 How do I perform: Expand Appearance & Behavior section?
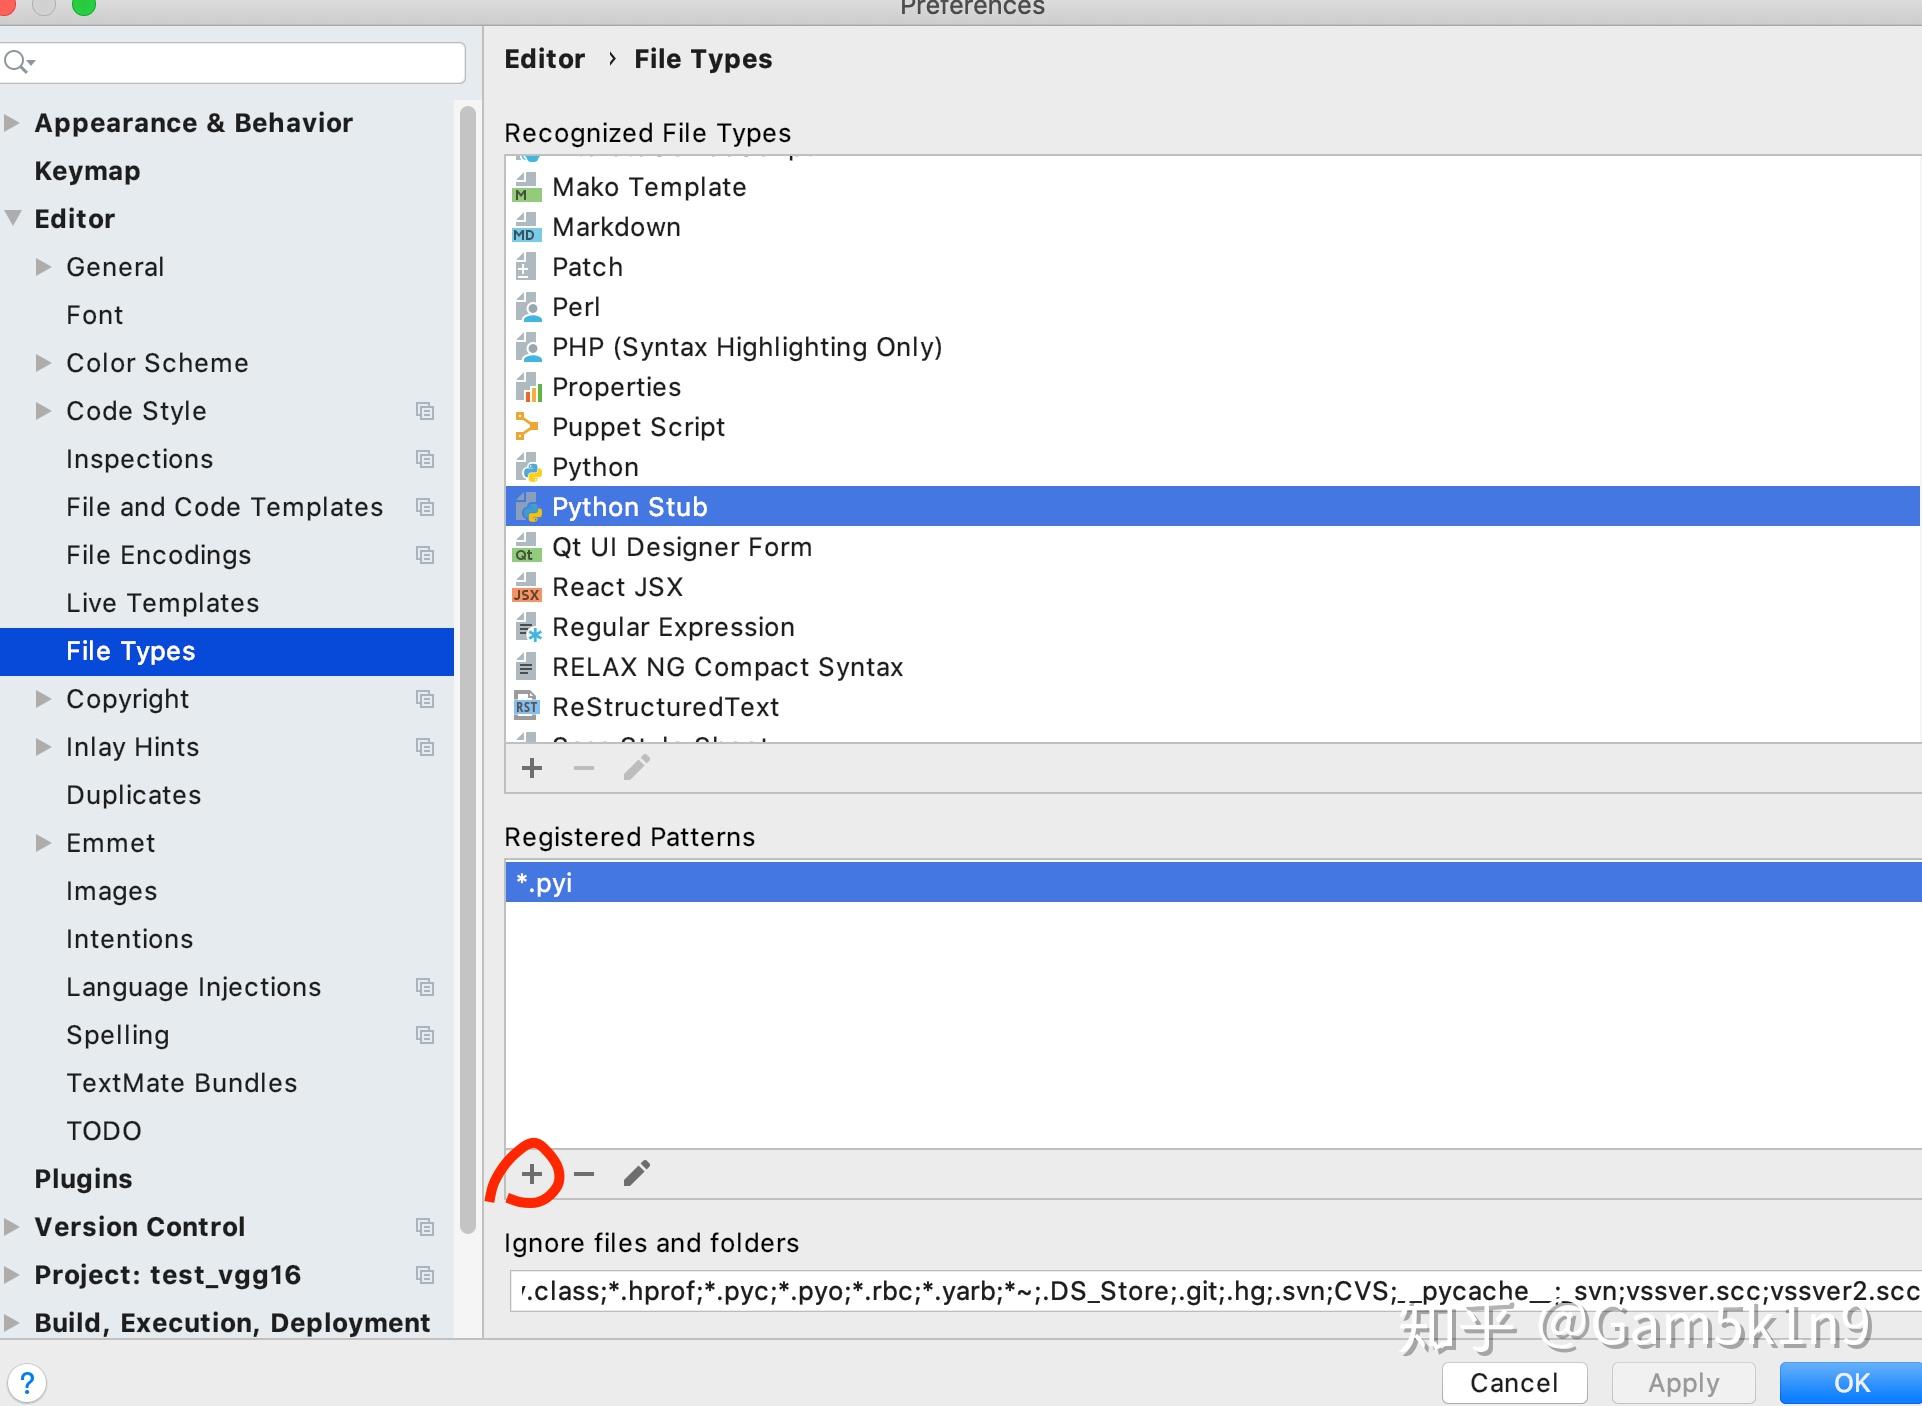pos(12,123)
